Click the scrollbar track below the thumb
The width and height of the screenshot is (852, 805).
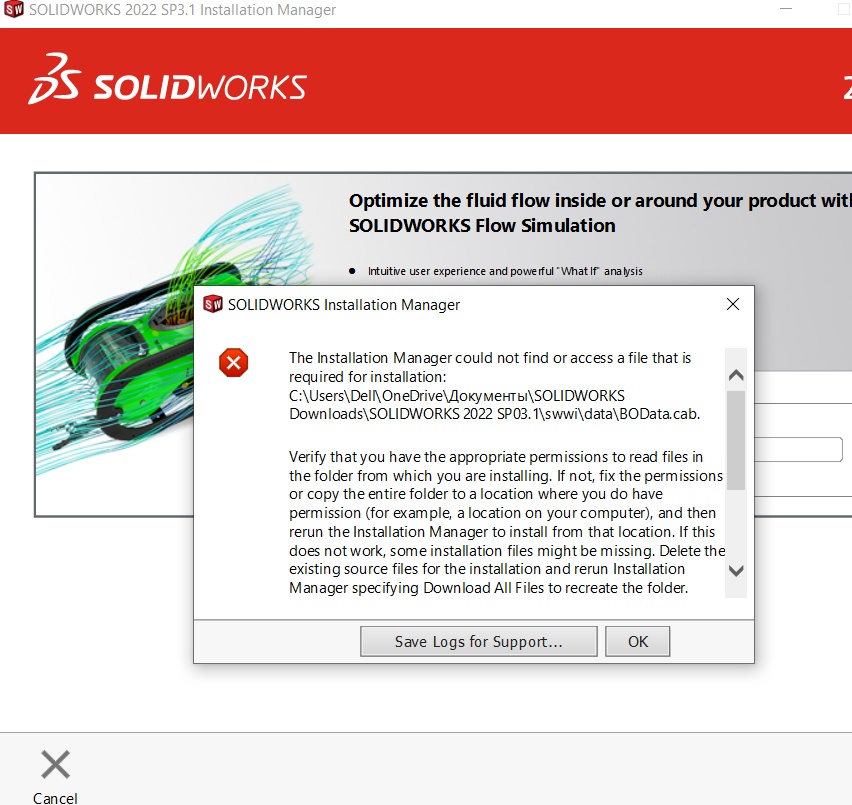(x=736, y=525)
